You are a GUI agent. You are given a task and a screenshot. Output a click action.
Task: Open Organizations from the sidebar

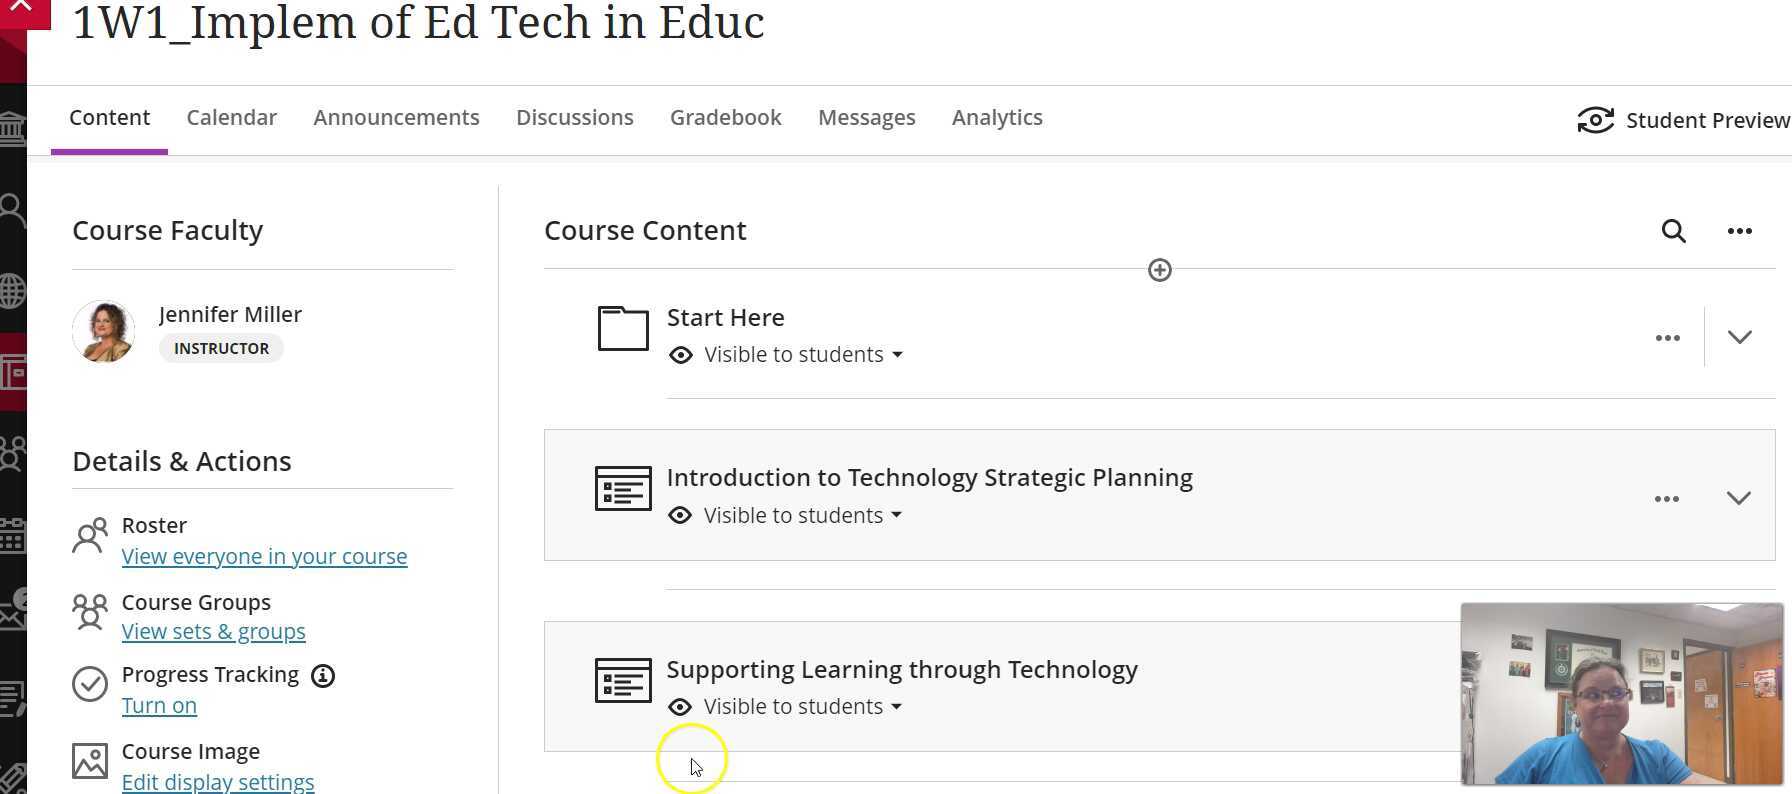(x=12, y=452)
